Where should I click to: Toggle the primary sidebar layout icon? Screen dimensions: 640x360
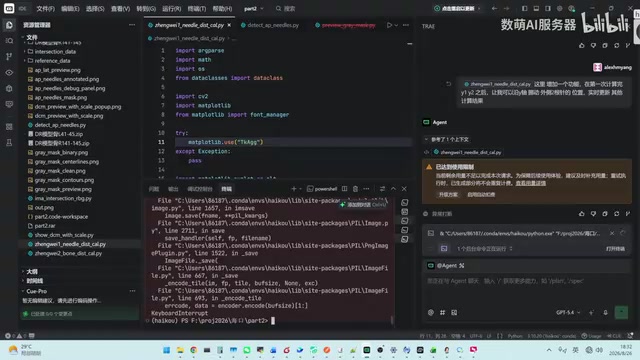click(x=524, y=9)
